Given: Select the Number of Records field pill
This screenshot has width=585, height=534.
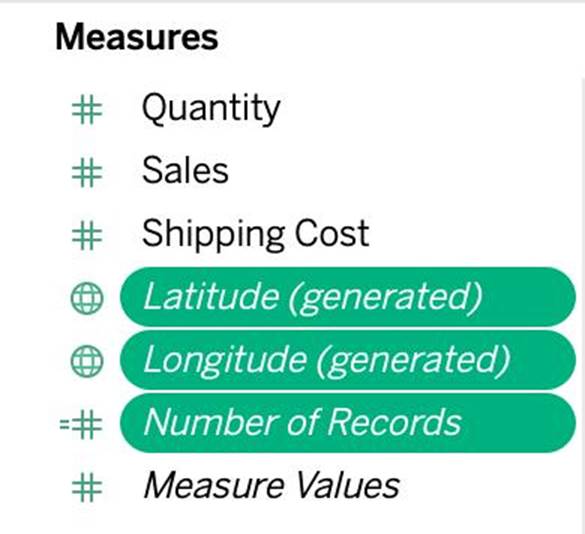Looking at the screenshot, I should pos(348,423).
